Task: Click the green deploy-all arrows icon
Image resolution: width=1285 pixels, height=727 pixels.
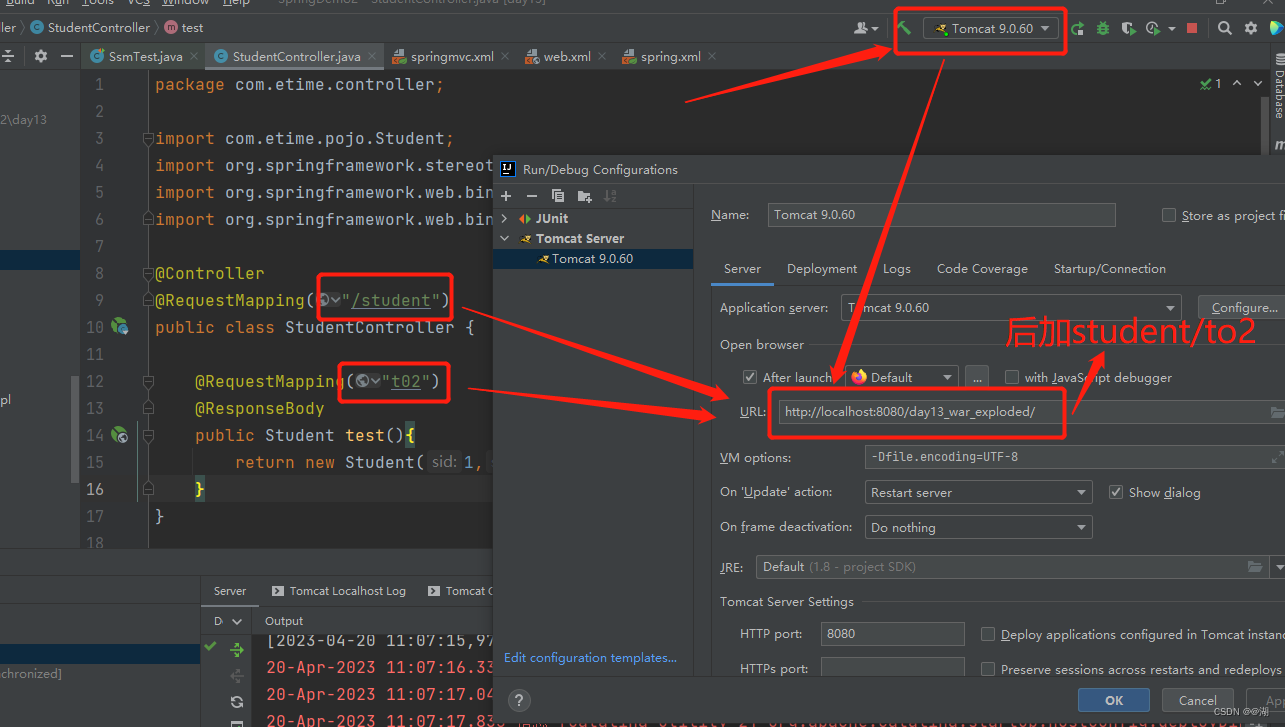Action: click(237, 650)
